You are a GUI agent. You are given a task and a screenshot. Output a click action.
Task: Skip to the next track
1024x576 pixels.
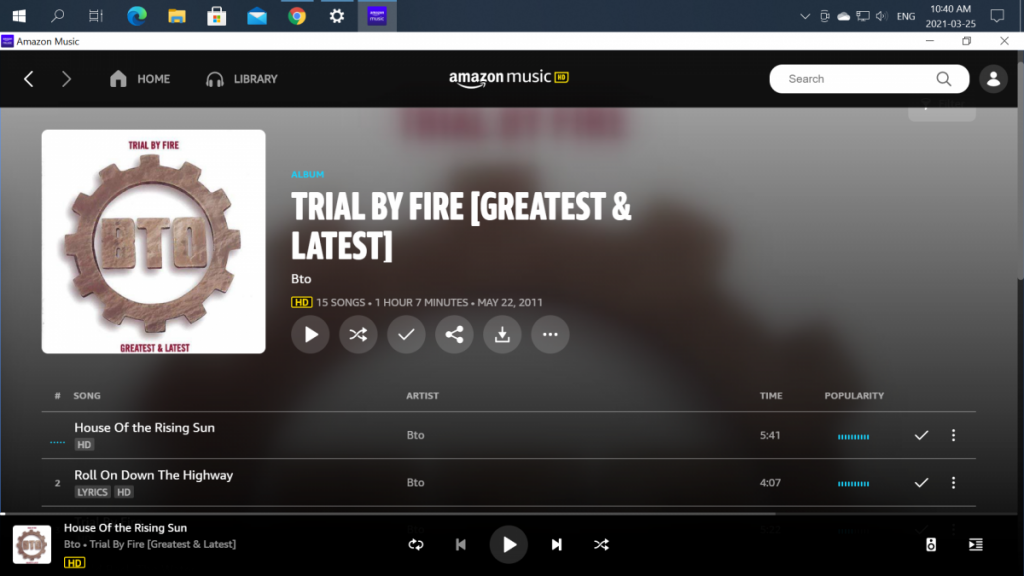tap(556, 545)
